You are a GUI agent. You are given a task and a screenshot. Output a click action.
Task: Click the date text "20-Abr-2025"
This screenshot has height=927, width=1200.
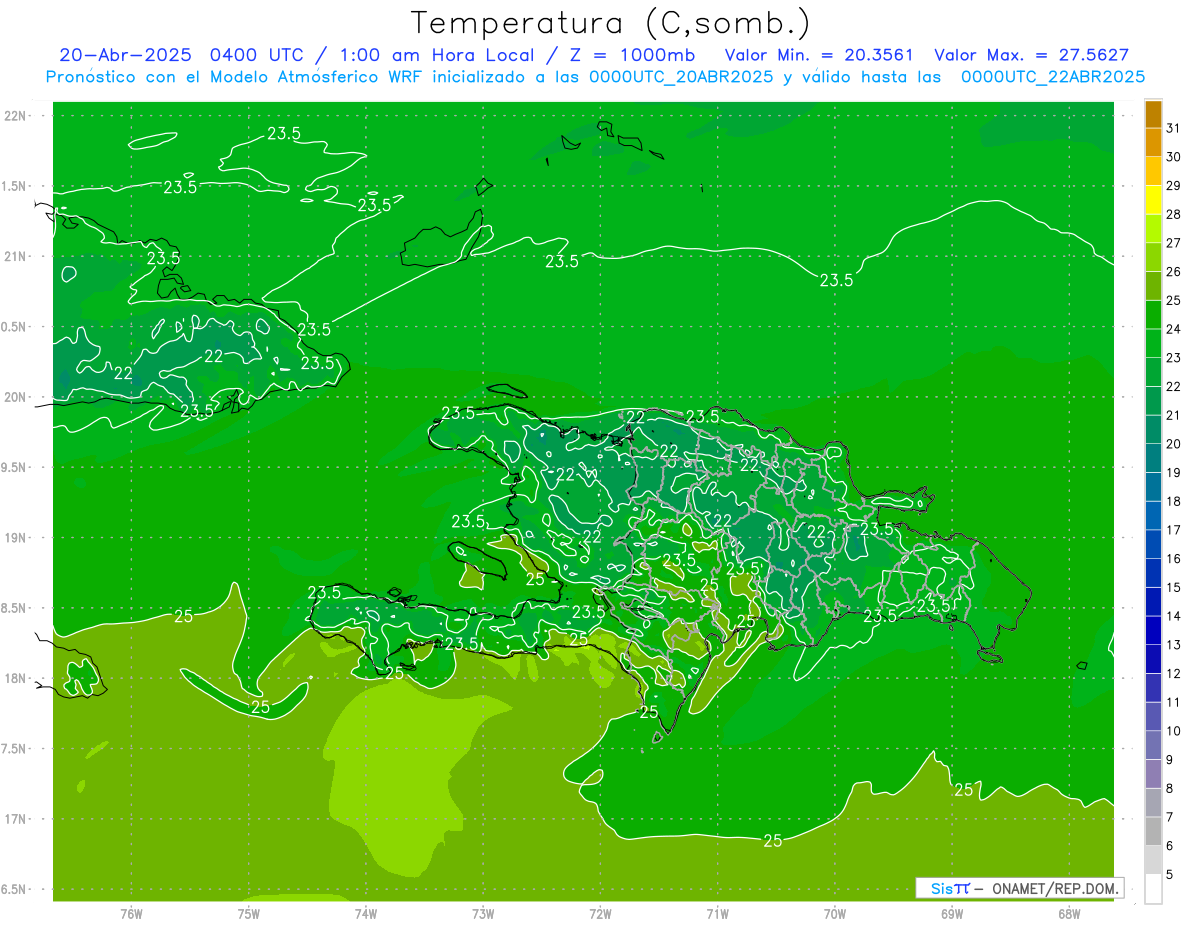coord(125,55)
